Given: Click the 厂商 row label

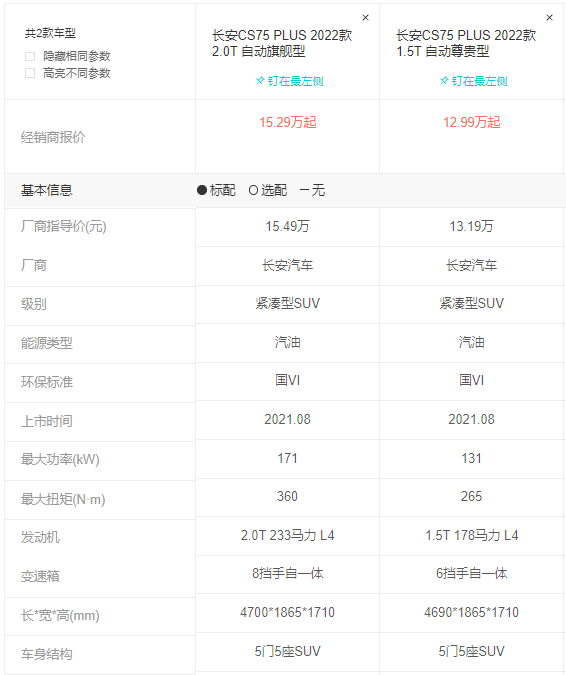Looking at the screenshot, I should (34, 265).
